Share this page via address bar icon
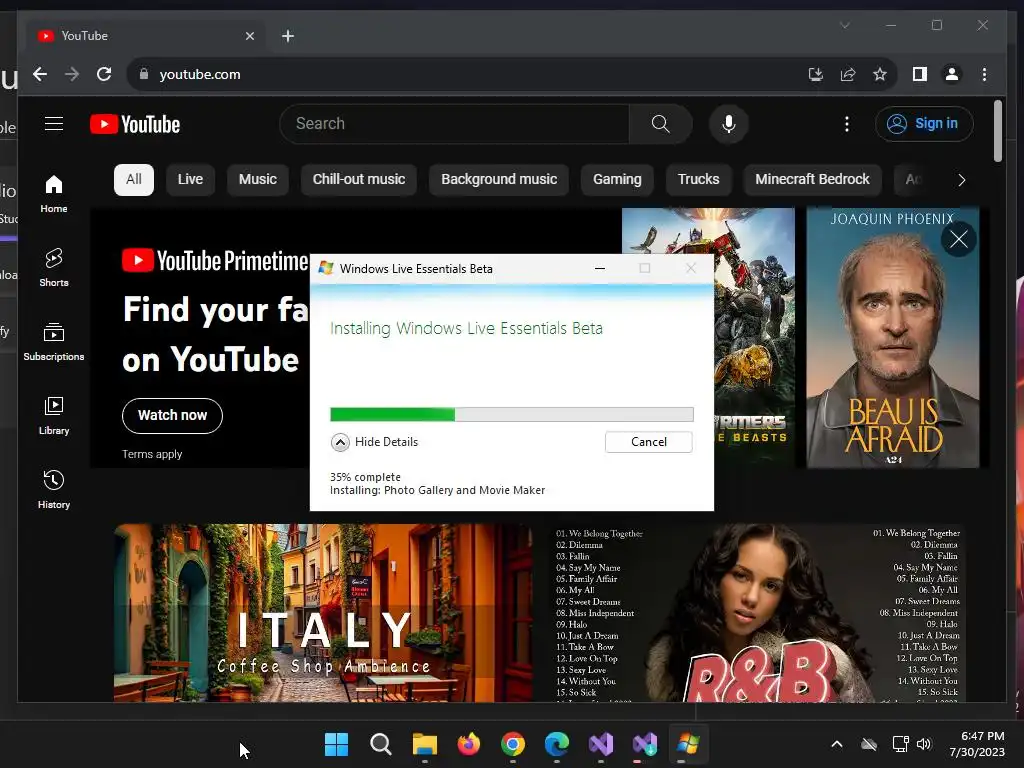 [x=848, y=74]
